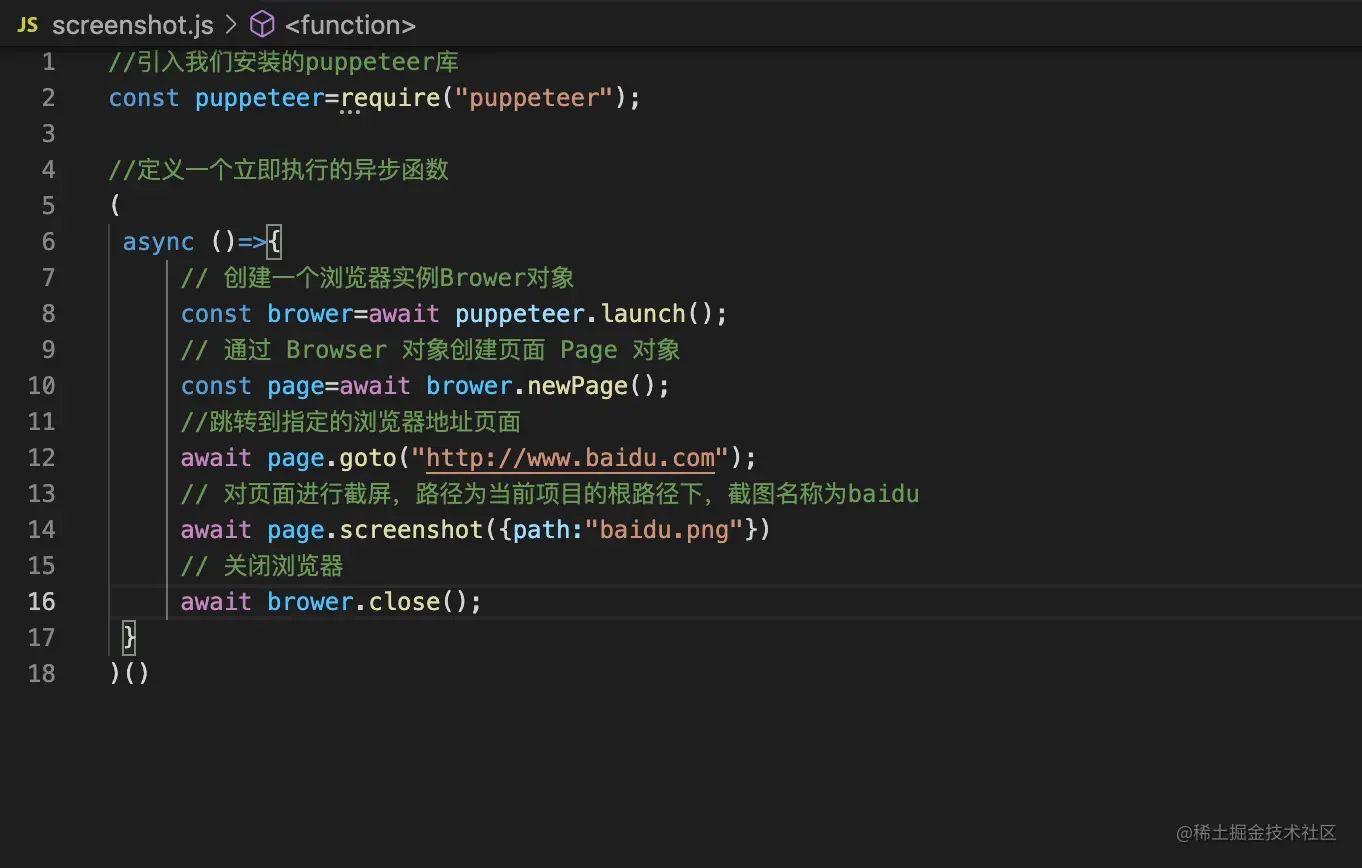Viewport: 1362px width, 868px height.
Task: Click the function cube symbol icon
Action: pyautogui.click(x=262, y=24)
